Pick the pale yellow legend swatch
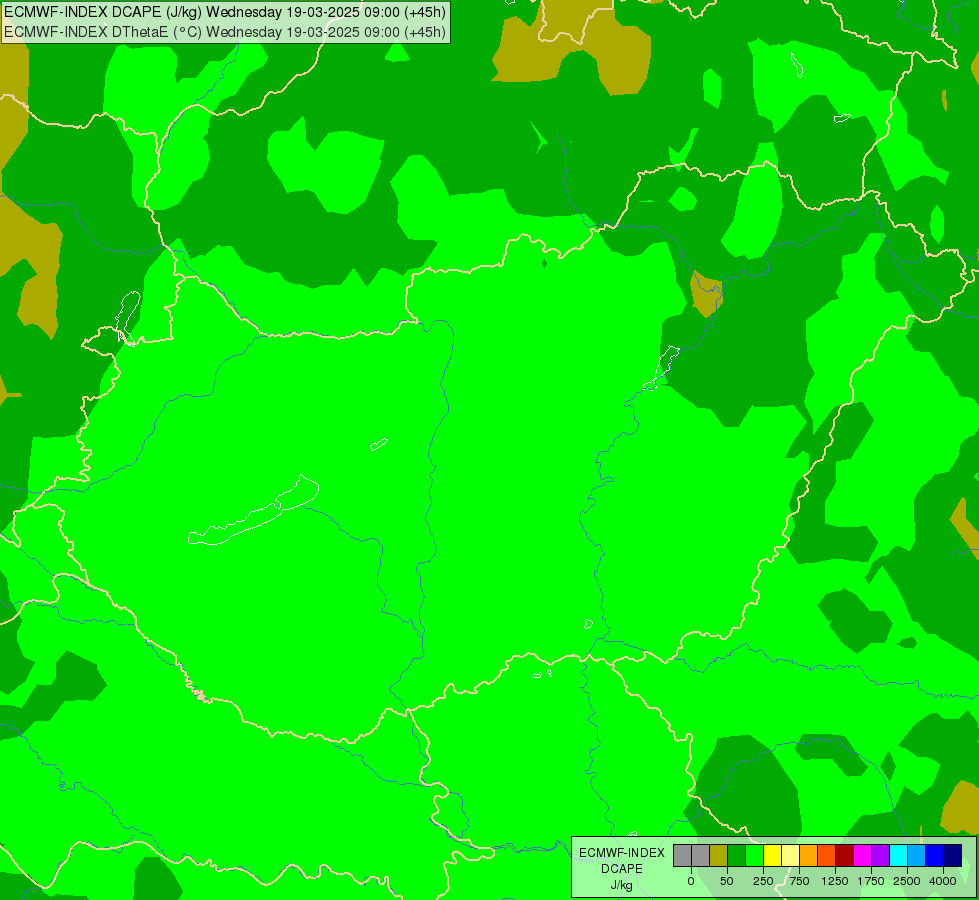This screenshot has width=979, height=900. click(790, 855)
